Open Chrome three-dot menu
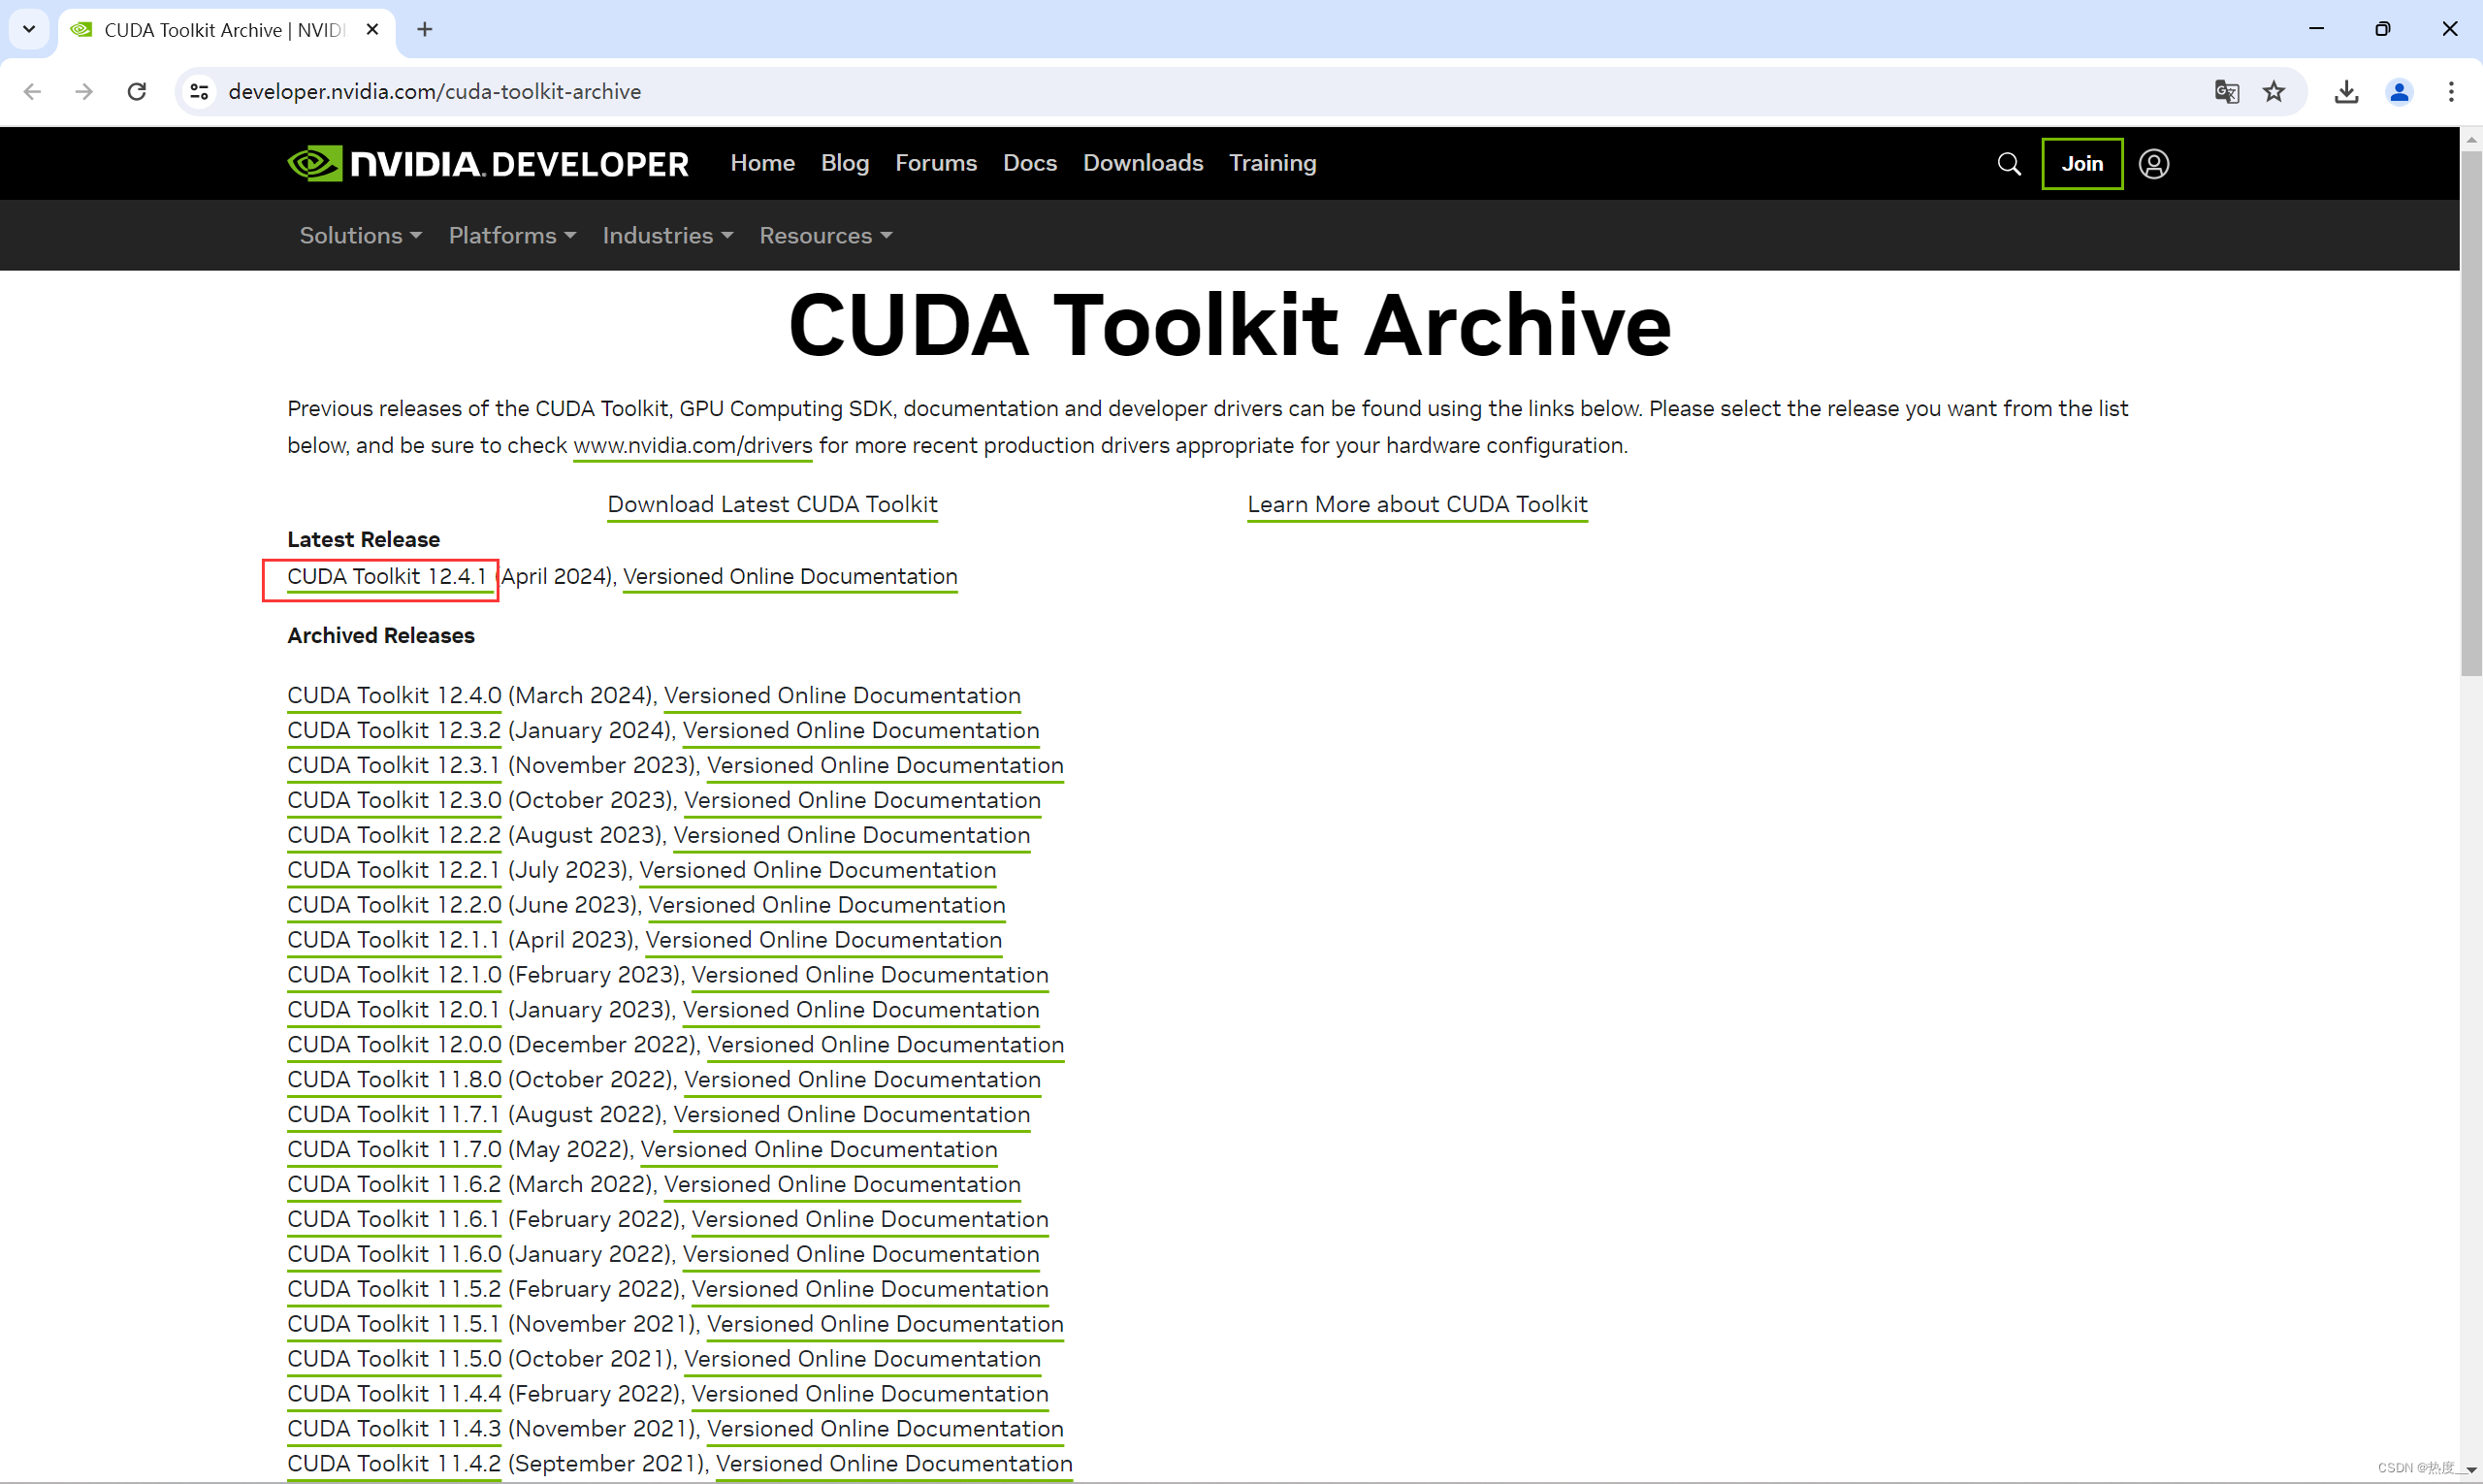 (x=2450, y=92)
